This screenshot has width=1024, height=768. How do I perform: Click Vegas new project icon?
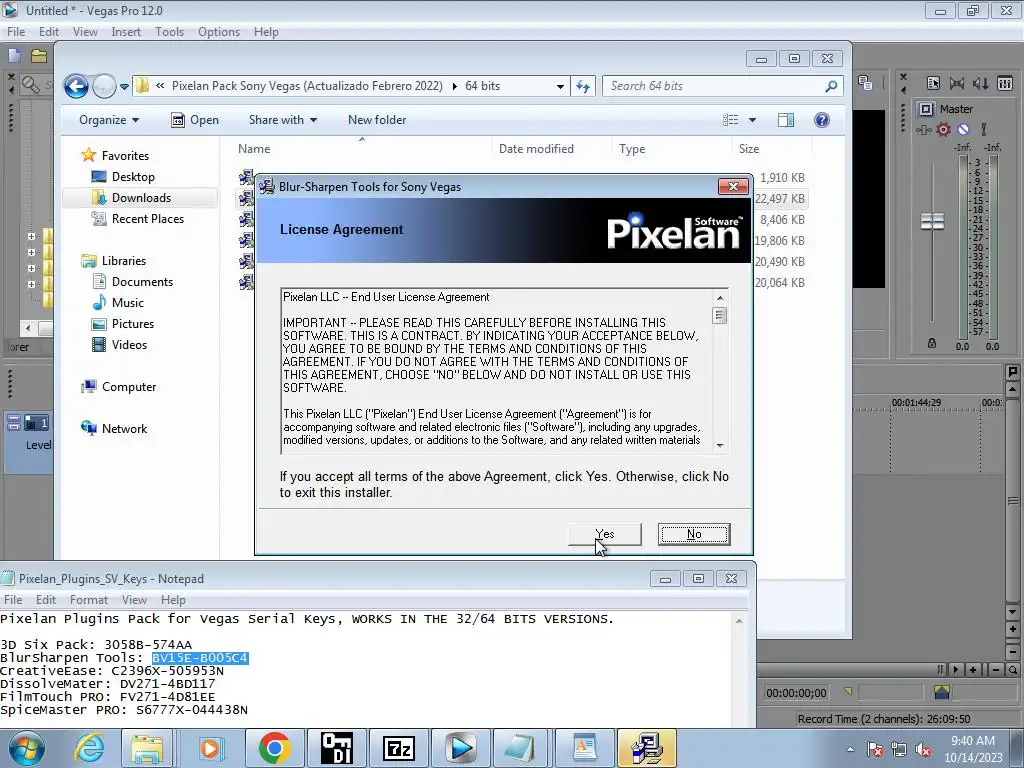[14, 56]
